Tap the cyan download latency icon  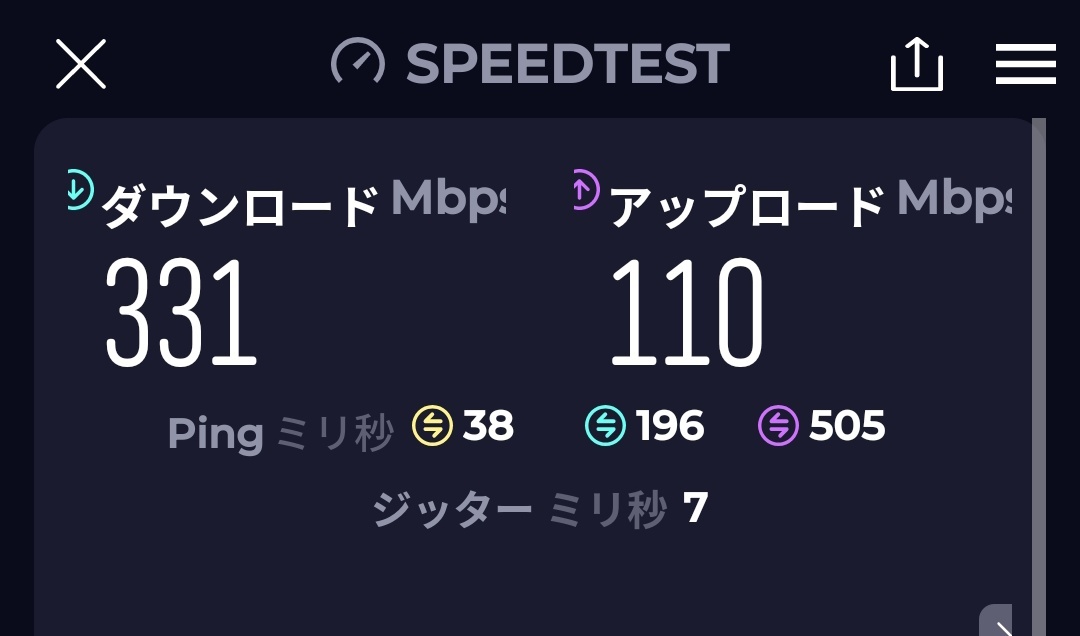point(605,426)
